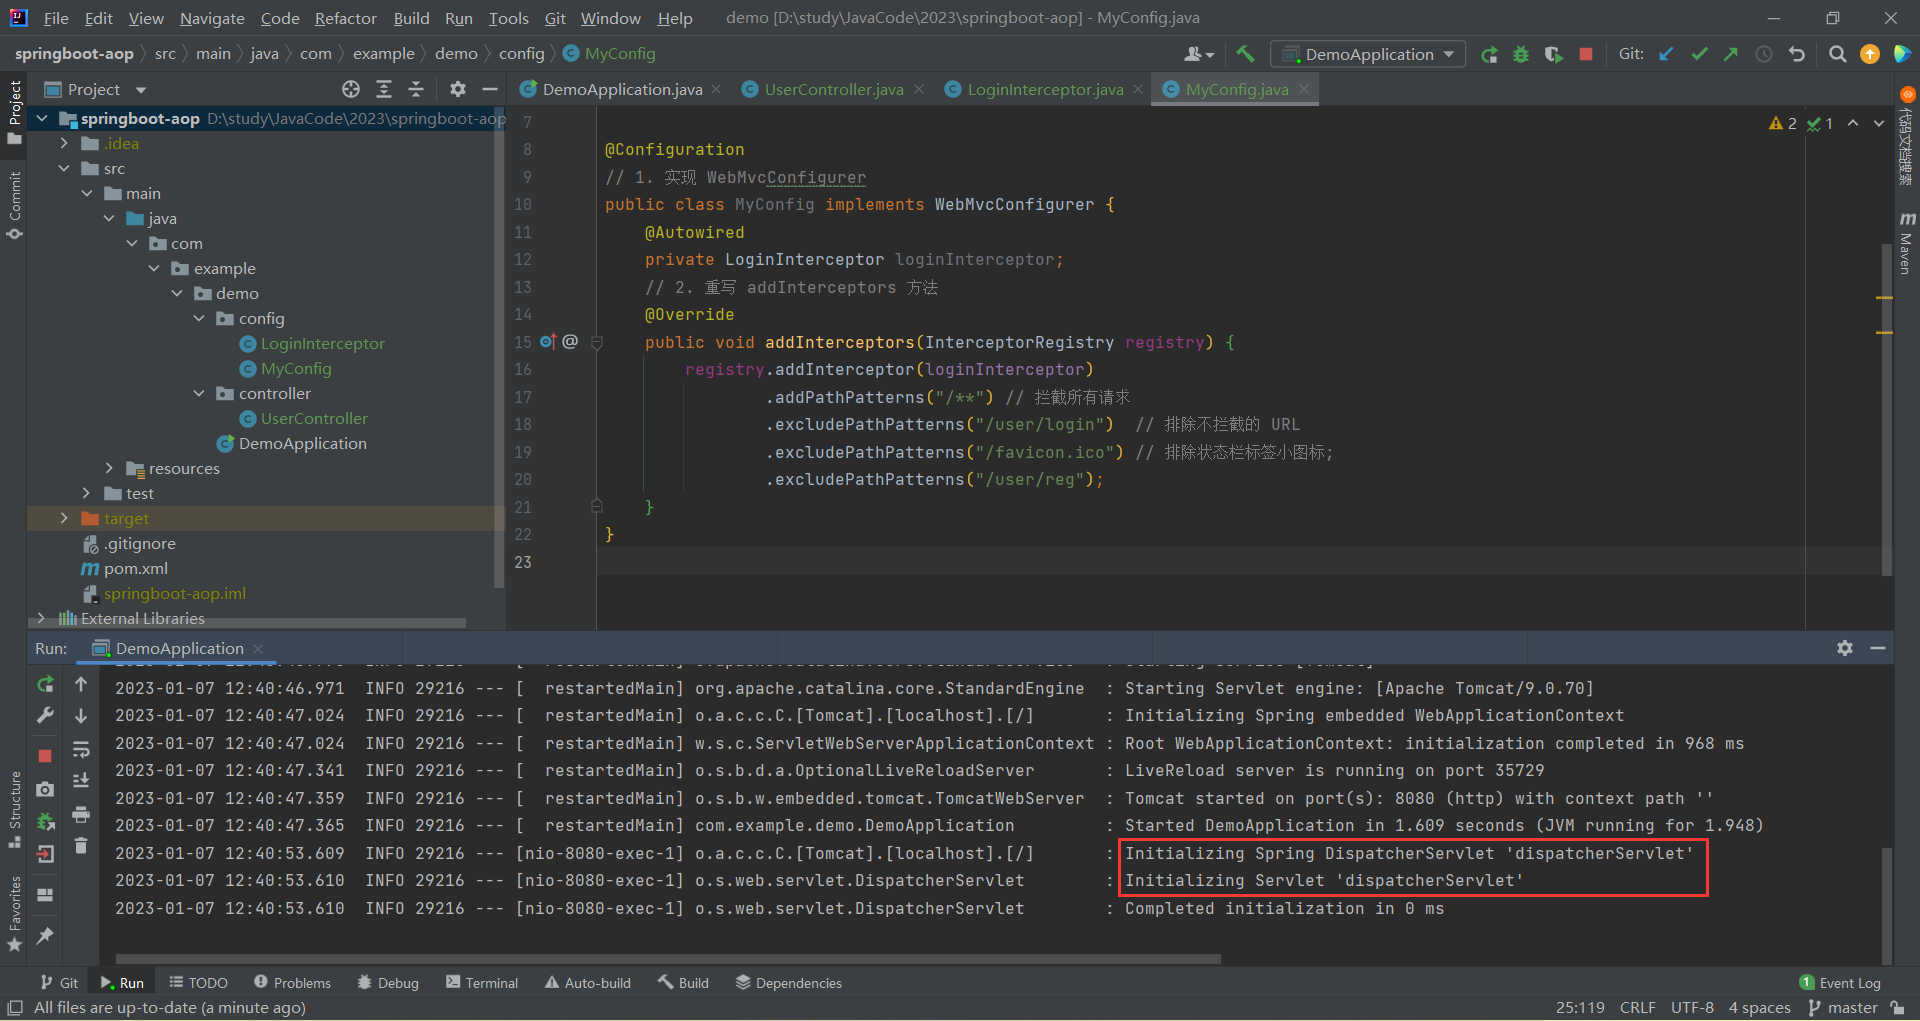
Task: Click master branch in status bar
Action: (x=1843, y=1008)
